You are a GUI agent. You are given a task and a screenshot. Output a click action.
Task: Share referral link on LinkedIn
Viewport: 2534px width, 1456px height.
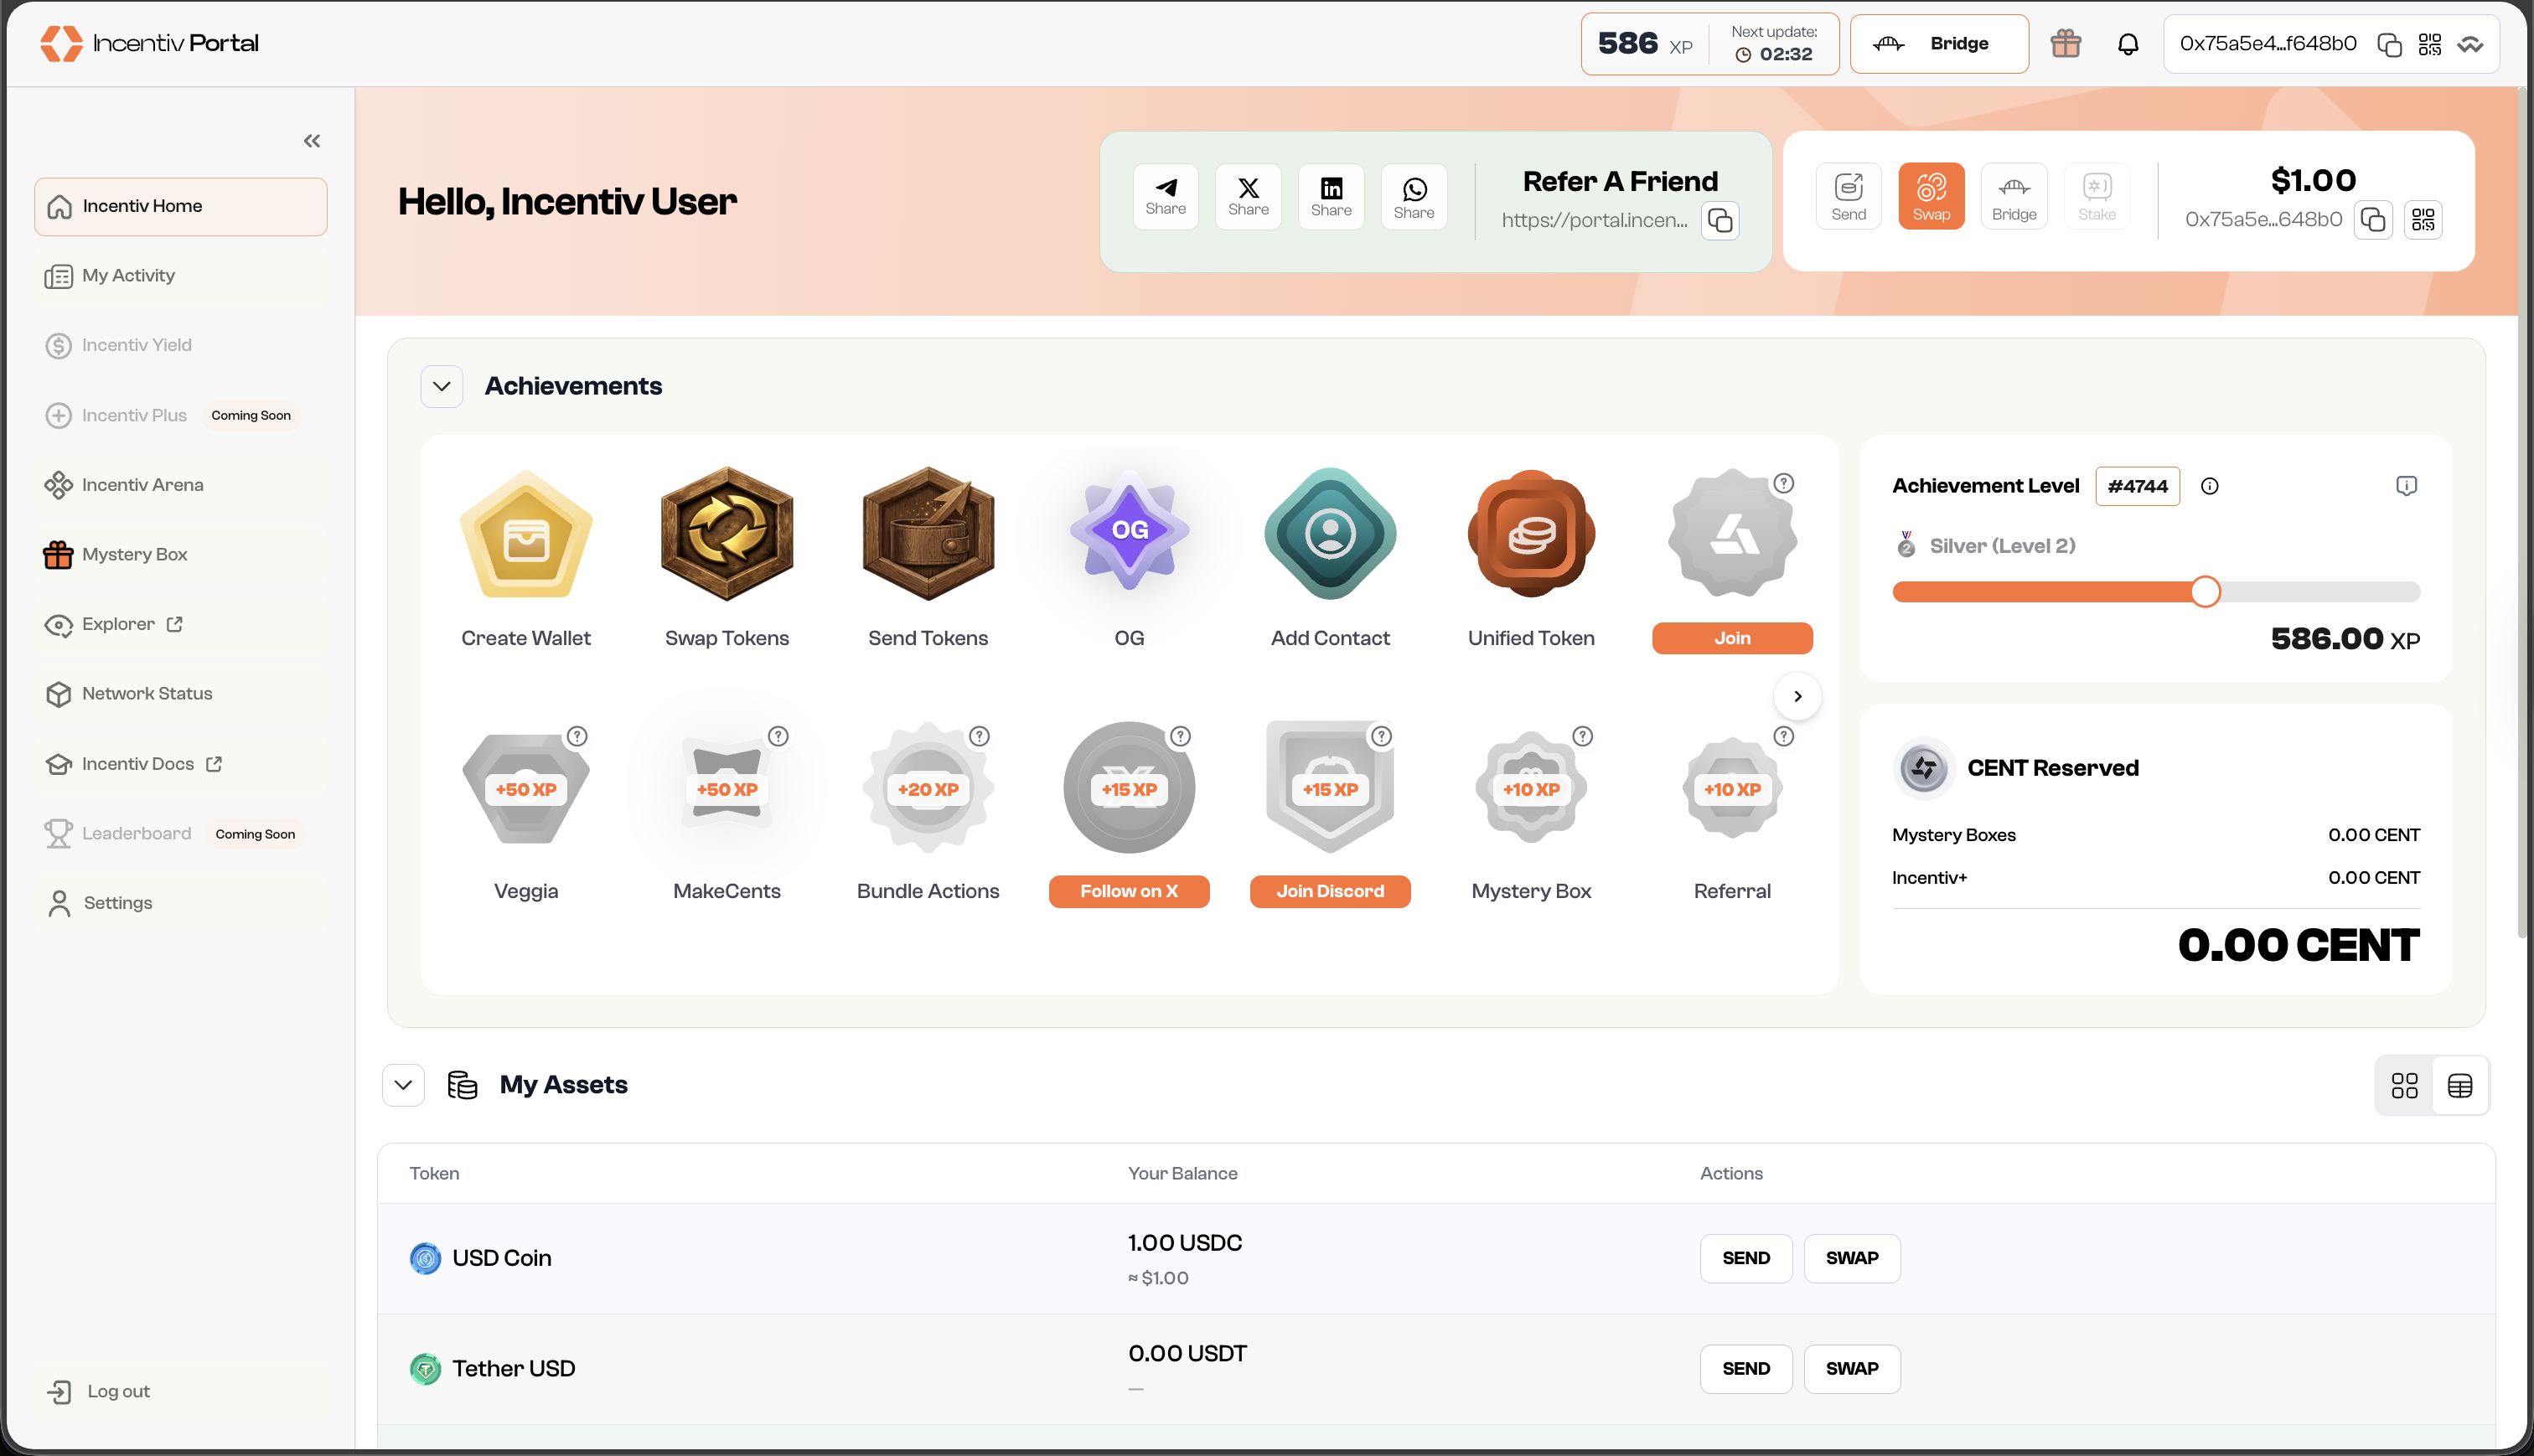click(1331, 196)
